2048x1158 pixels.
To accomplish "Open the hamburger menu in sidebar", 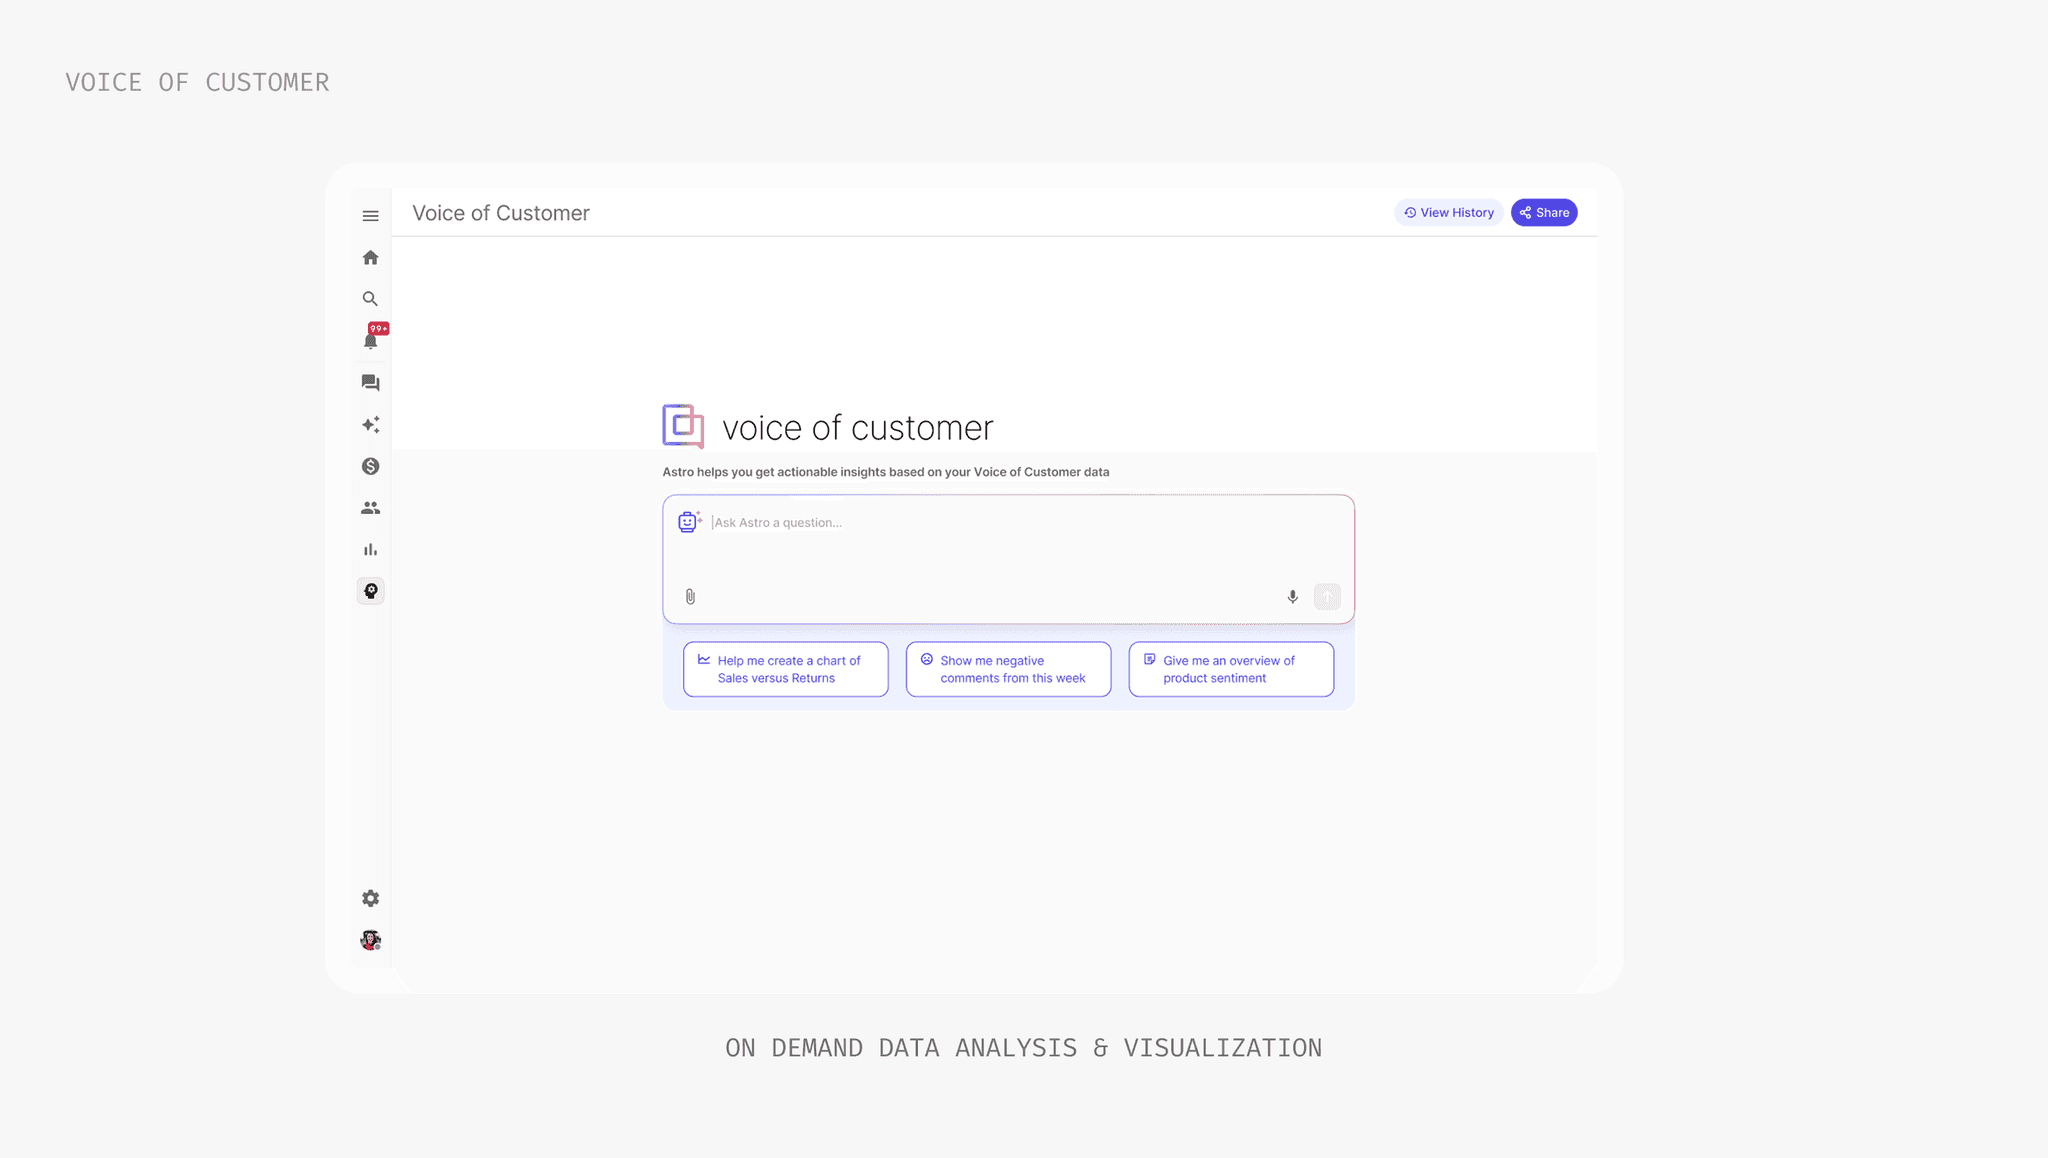I will coord(370,216).
